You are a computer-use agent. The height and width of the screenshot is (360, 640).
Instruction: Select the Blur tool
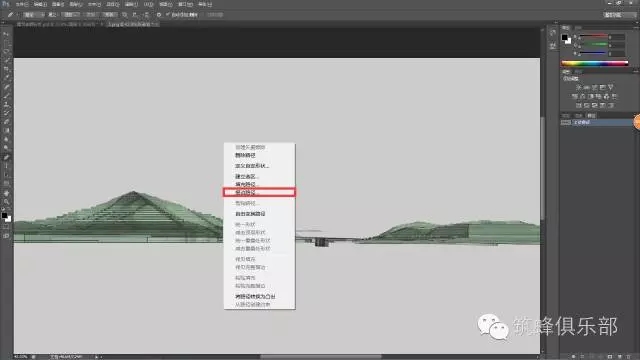coord(6,140)
